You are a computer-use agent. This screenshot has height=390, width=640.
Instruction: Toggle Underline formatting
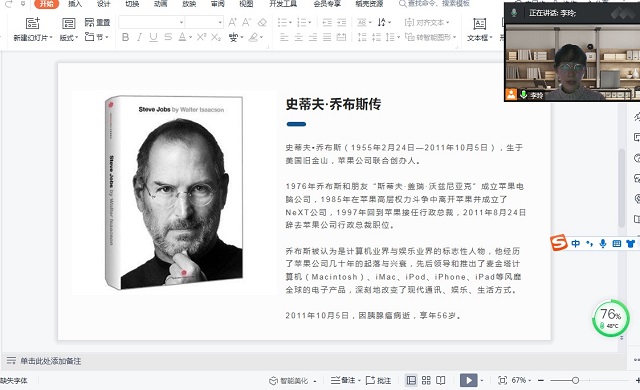tap(153, 38)
